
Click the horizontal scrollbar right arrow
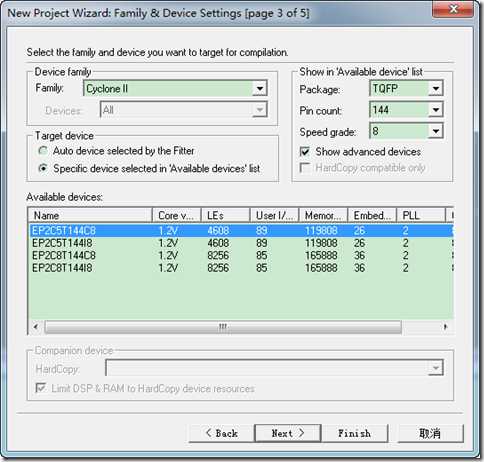click(445, 327)
